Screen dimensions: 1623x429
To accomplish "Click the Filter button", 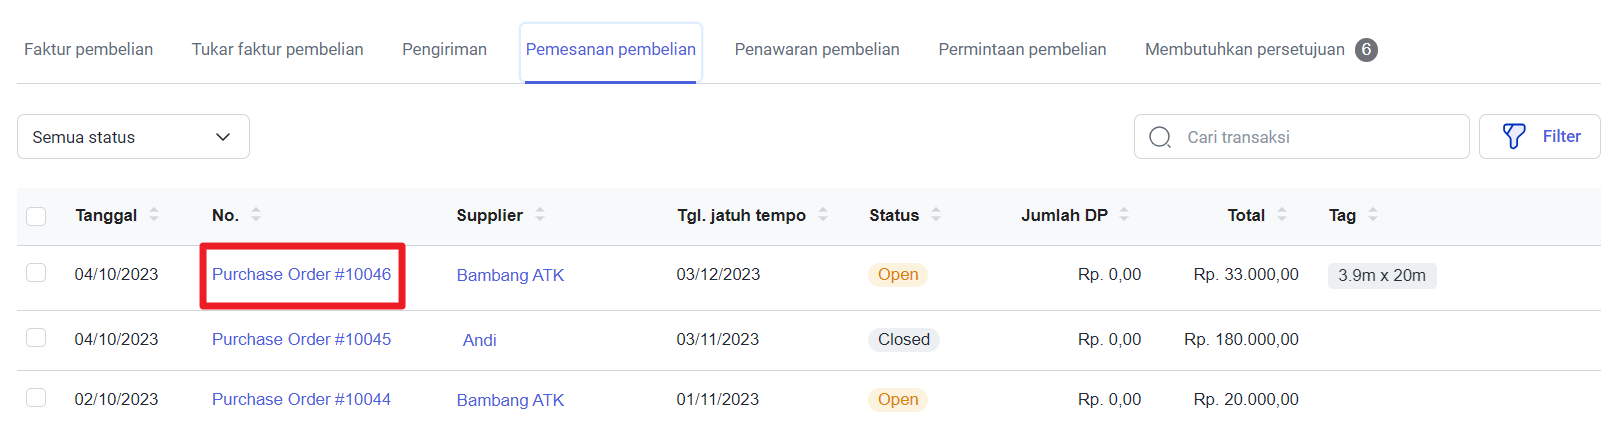I will [1540, 137].
